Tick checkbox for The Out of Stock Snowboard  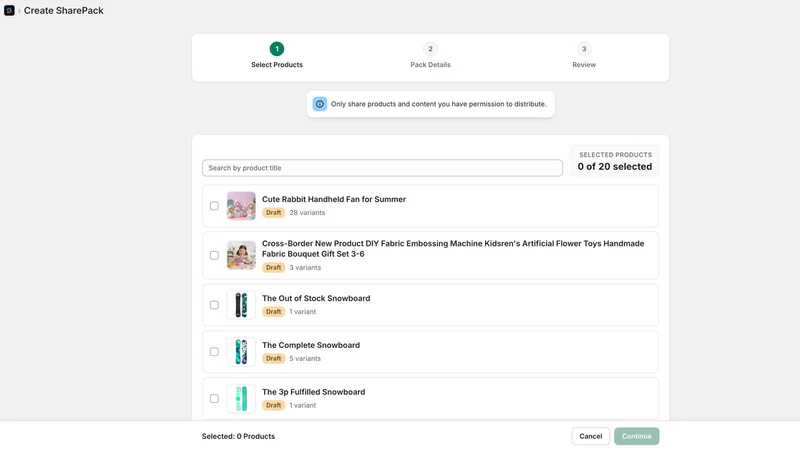(214, 305)
